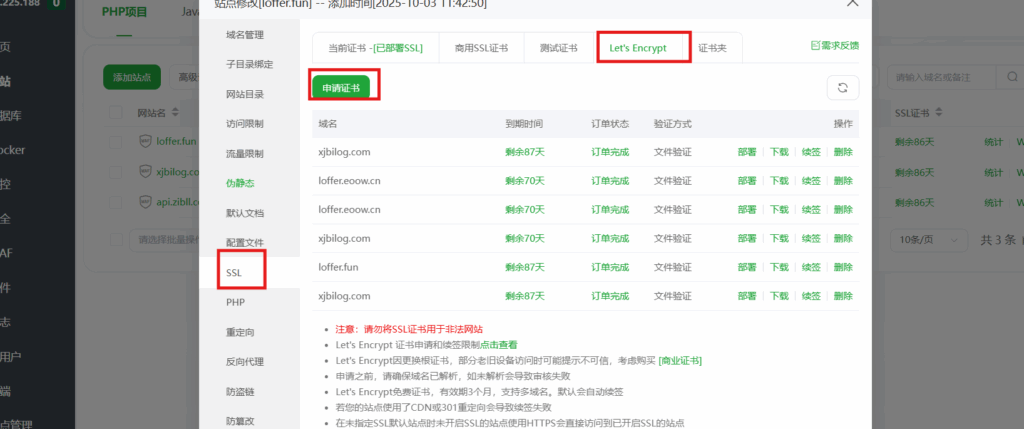Screen dimensions: 1024x429
Task: Click the shield icon beside loffer.fun in sites list
Action: click(146, 141)
